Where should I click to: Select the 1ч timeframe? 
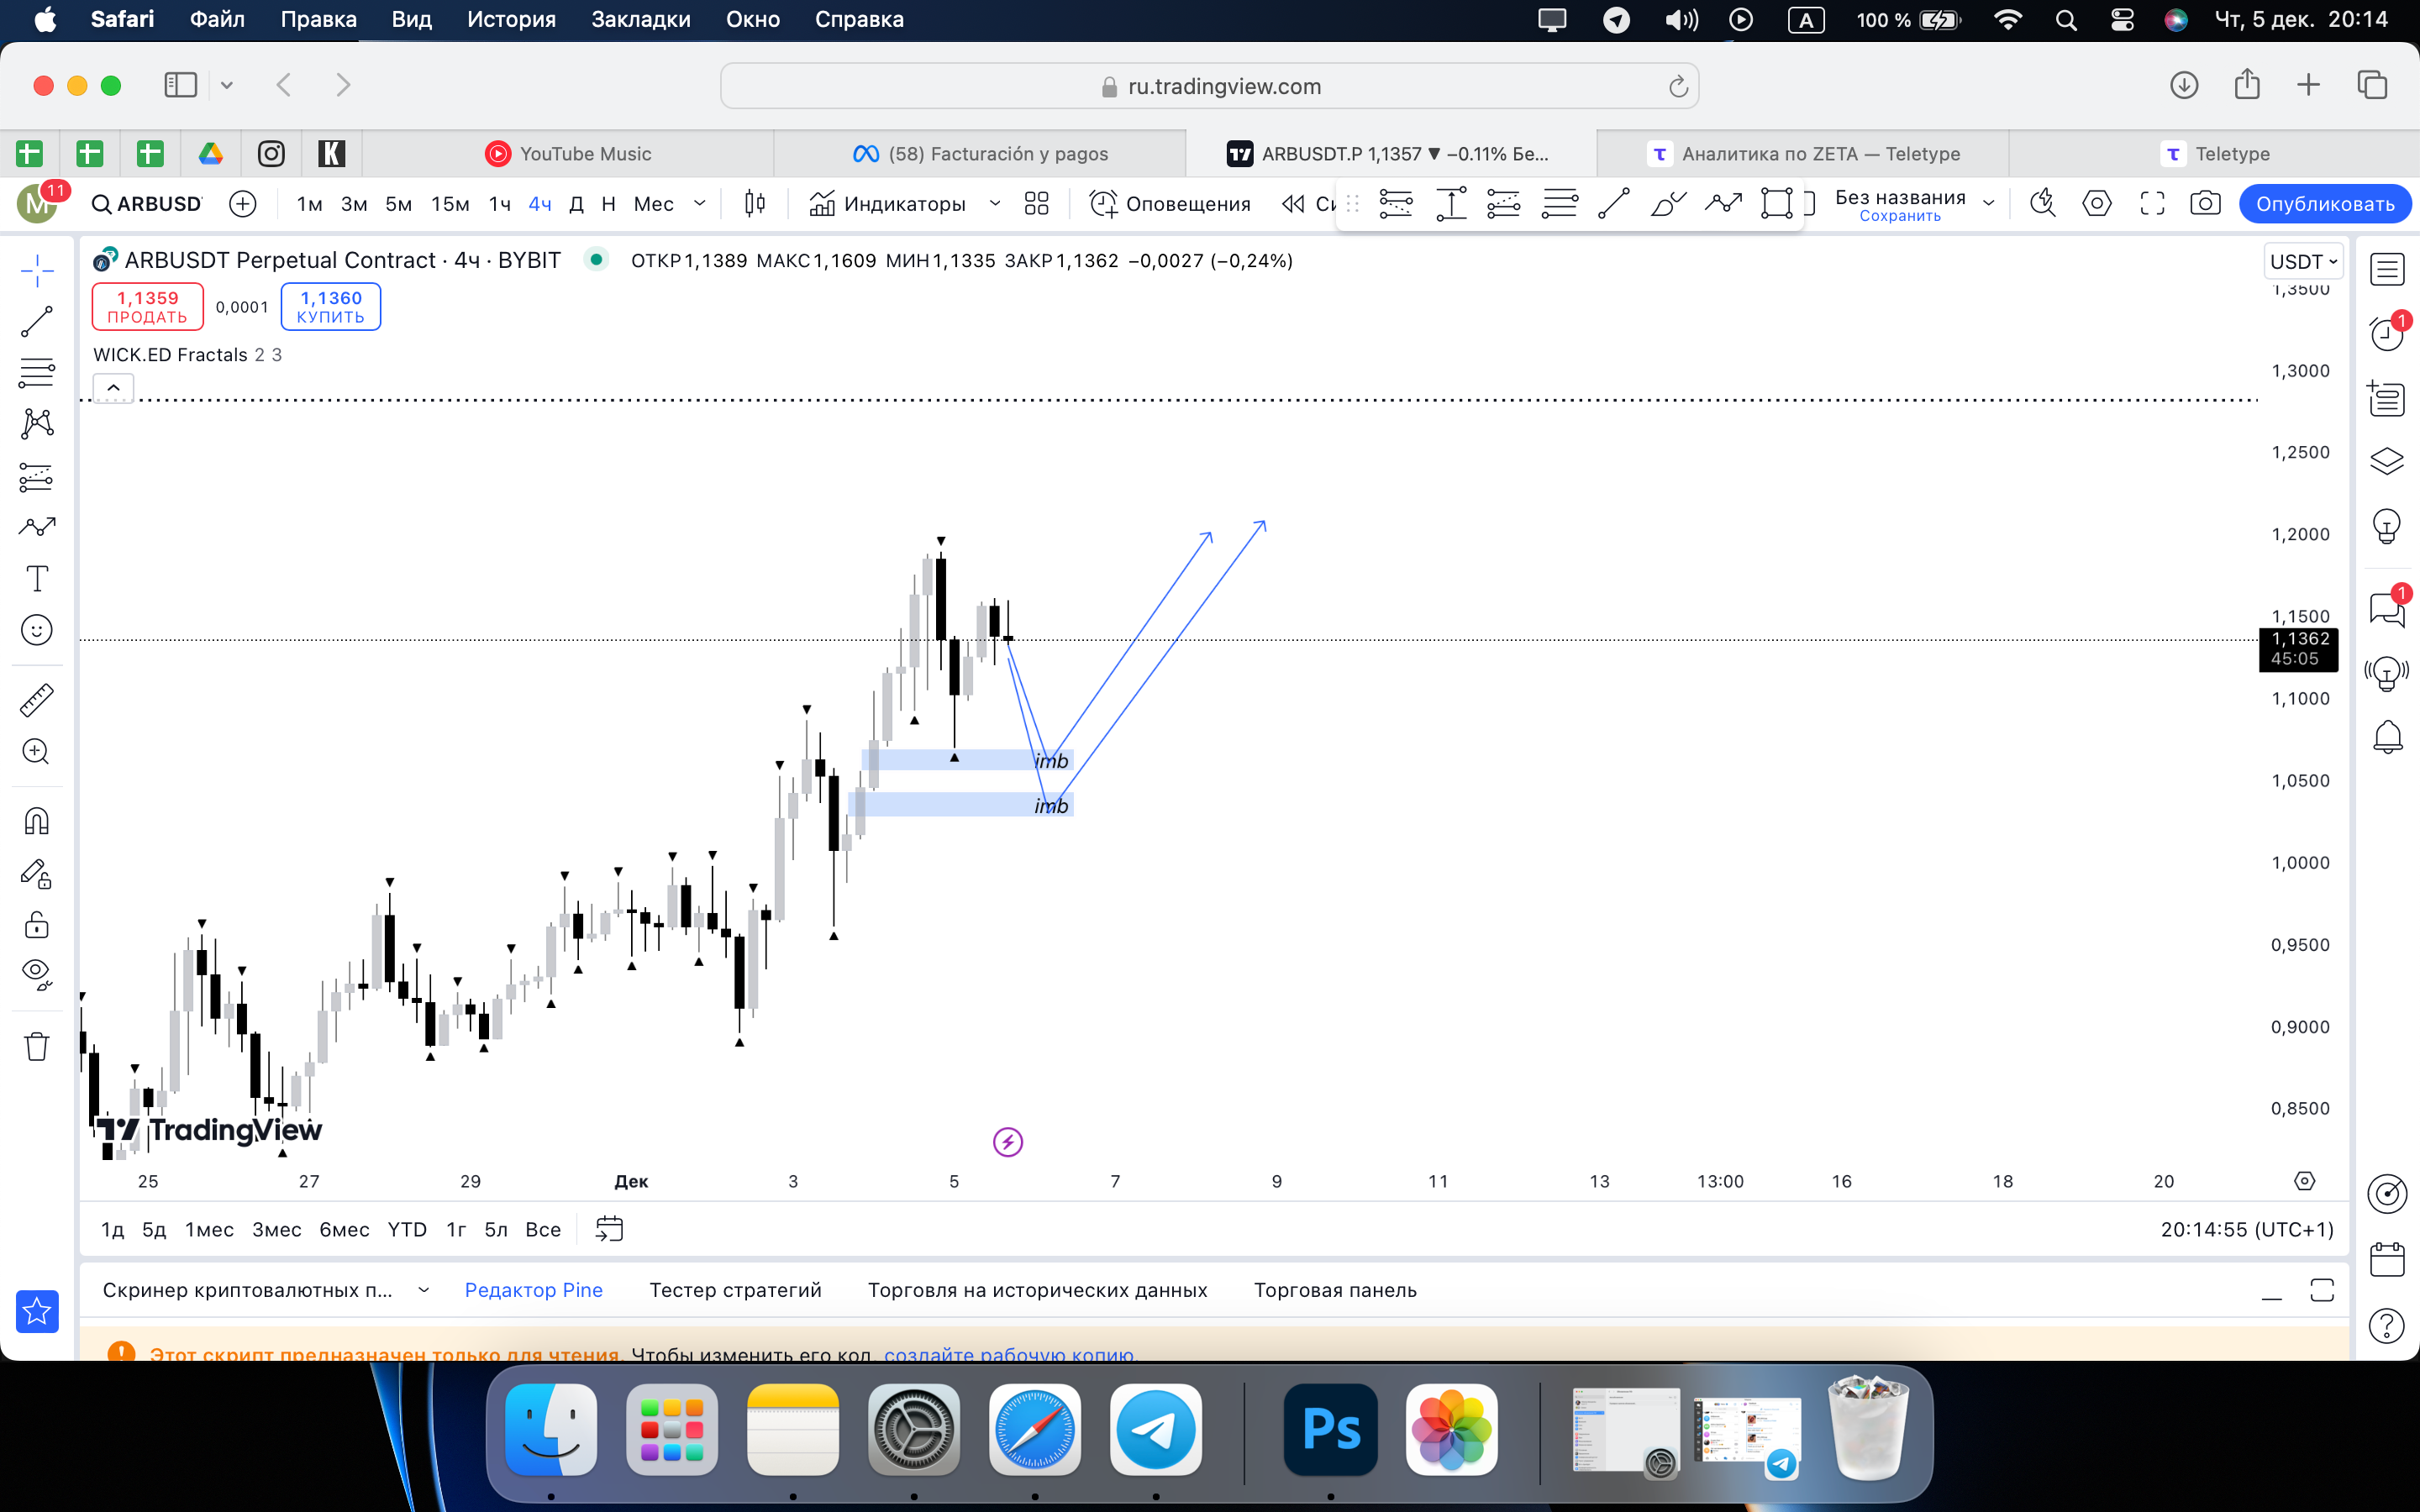(x=500, y=204)
